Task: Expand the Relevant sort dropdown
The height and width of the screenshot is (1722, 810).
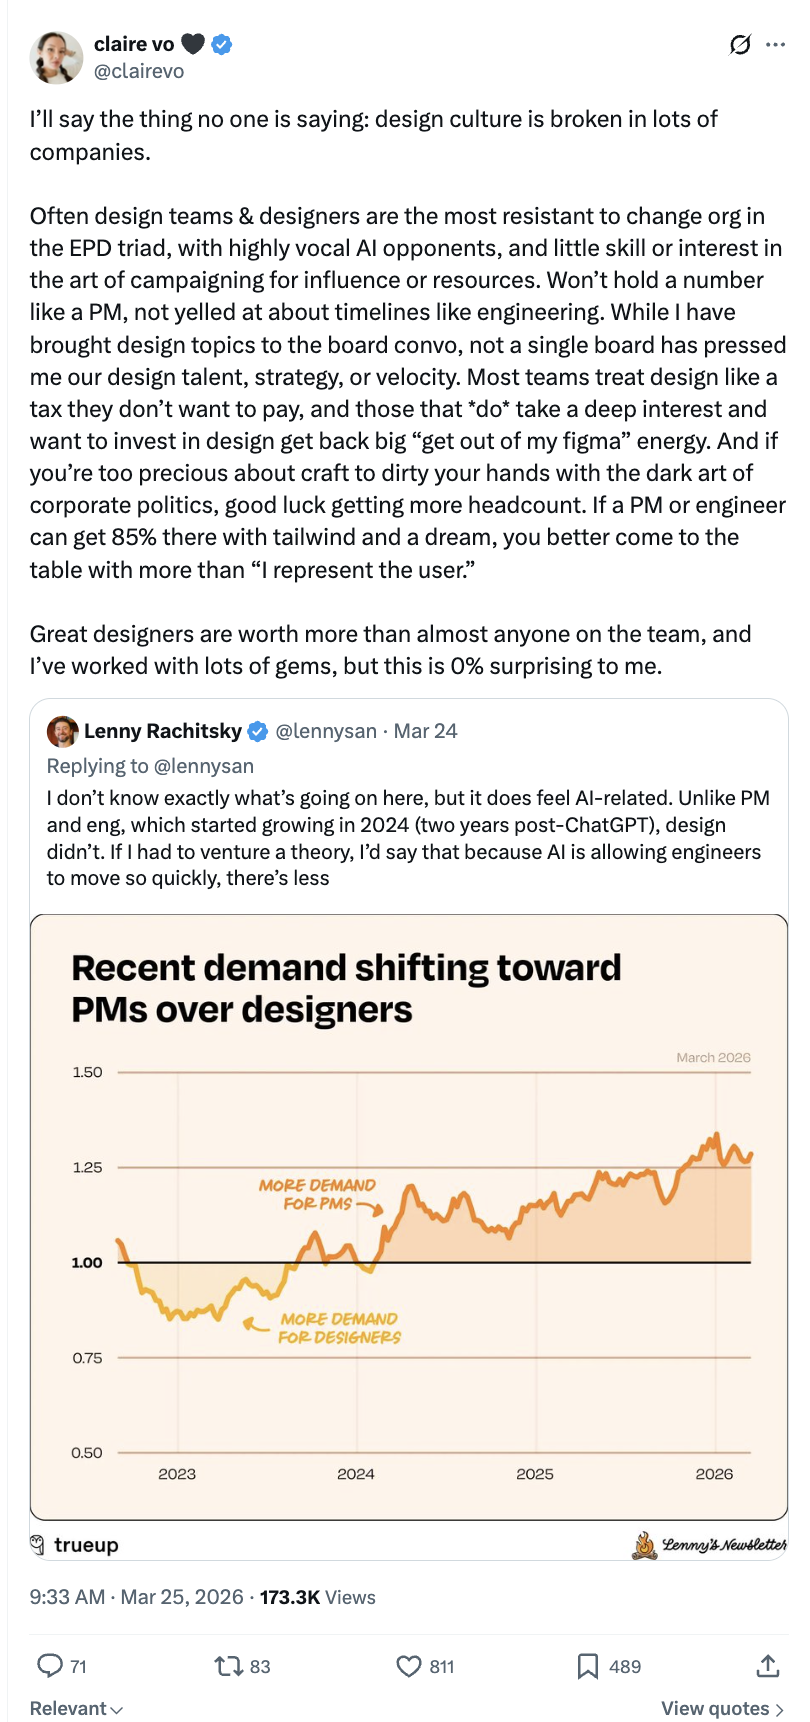Action: tap(76, 1708)
